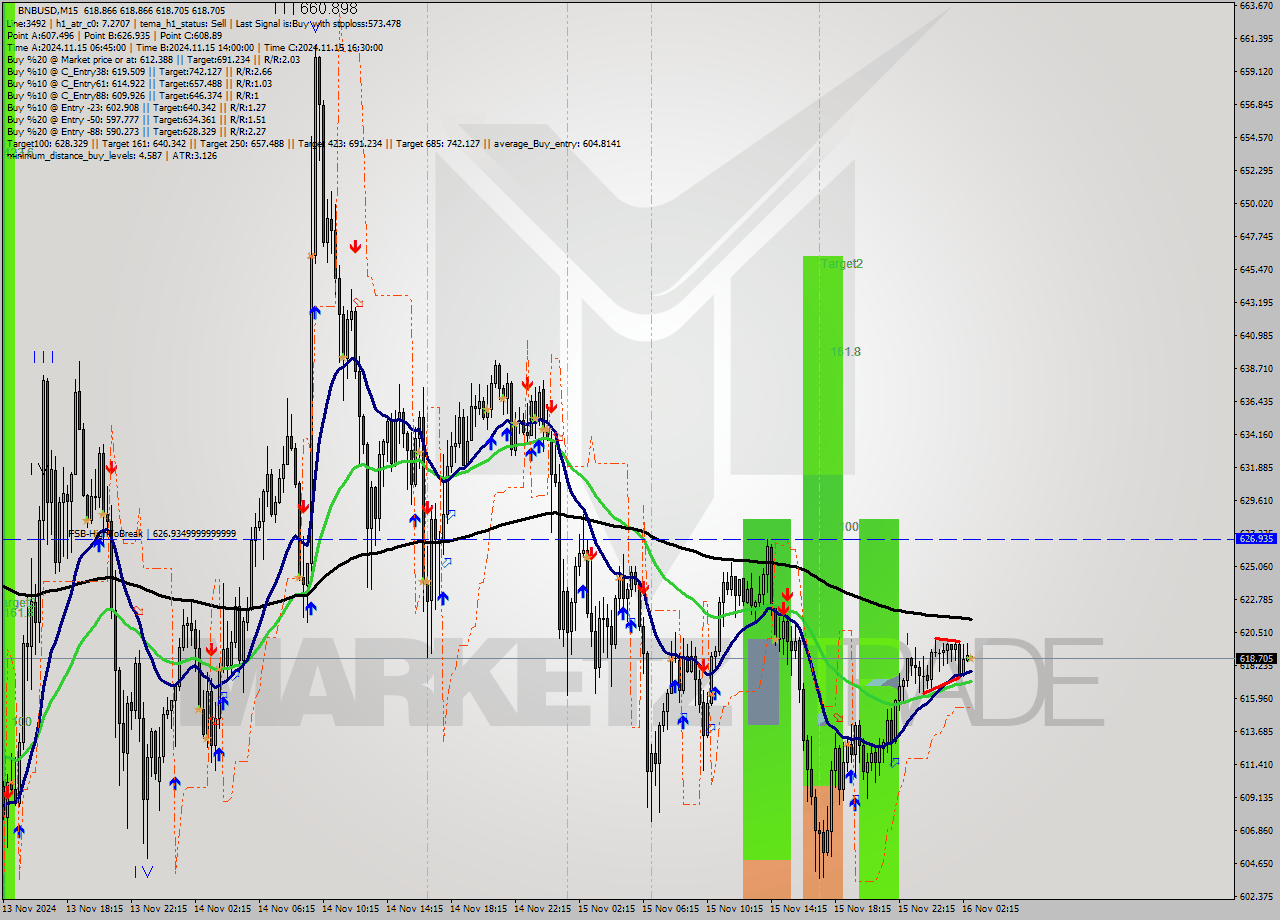Click 615.960 on the price scale
Viewport: 1280px width, 920px height.
click(1255, 698)
